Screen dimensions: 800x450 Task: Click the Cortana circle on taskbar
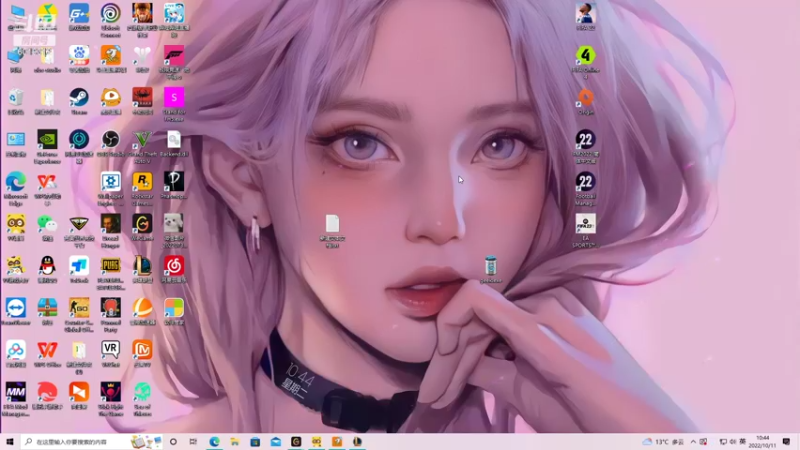coord(173,442)
